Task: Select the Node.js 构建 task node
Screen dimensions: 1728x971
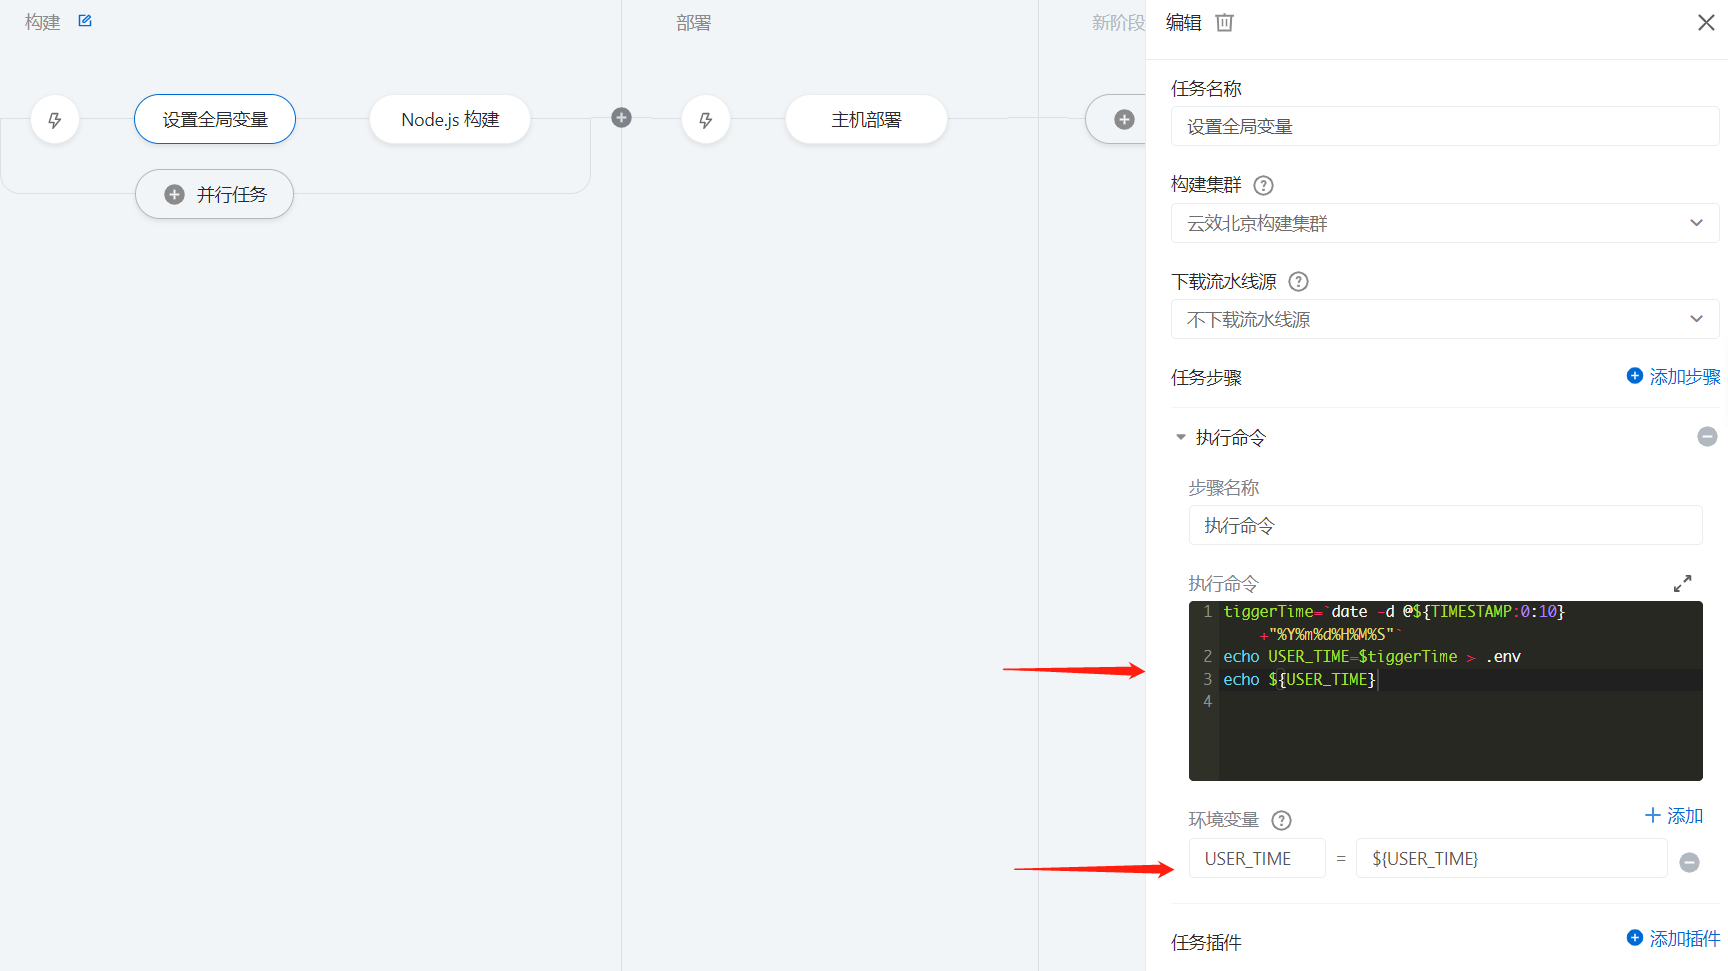Action: 450,119
